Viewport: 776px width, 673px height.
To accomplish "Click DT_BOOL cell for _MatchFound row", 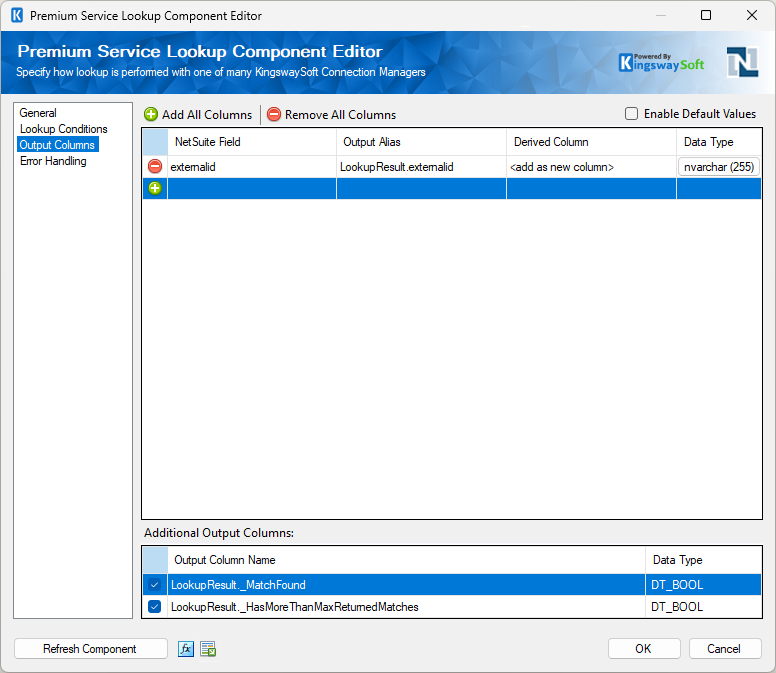I will tap(703, 585).
